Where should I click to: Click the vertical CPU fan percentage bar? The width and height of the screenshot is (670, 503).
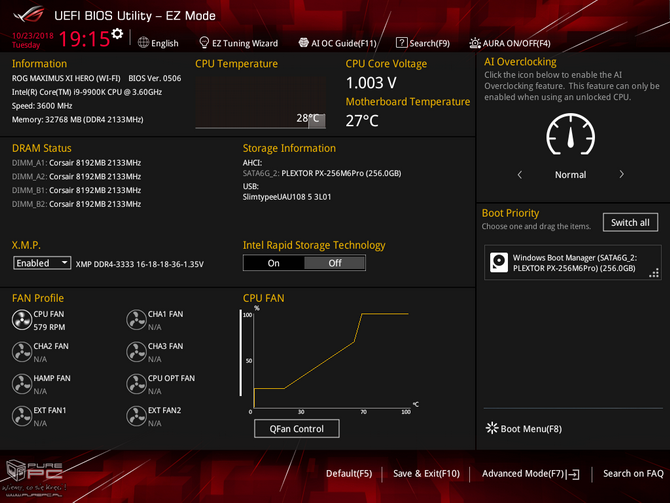(241, 353)
